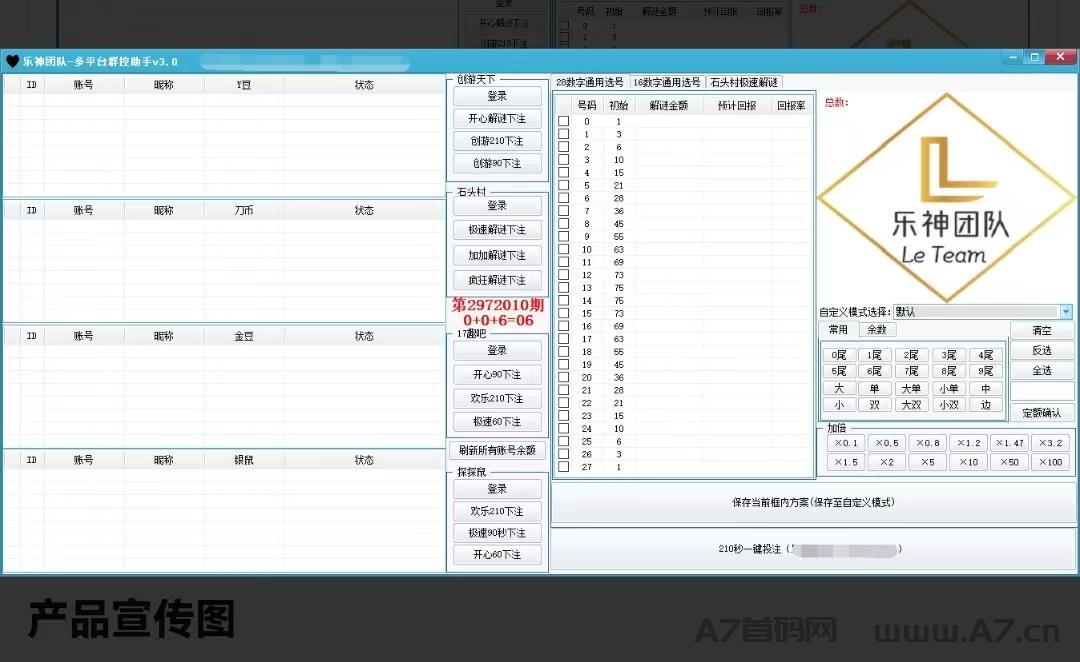Switch to the 常用 tab
Screen dimensions: 1080x662
coord(838,330)
